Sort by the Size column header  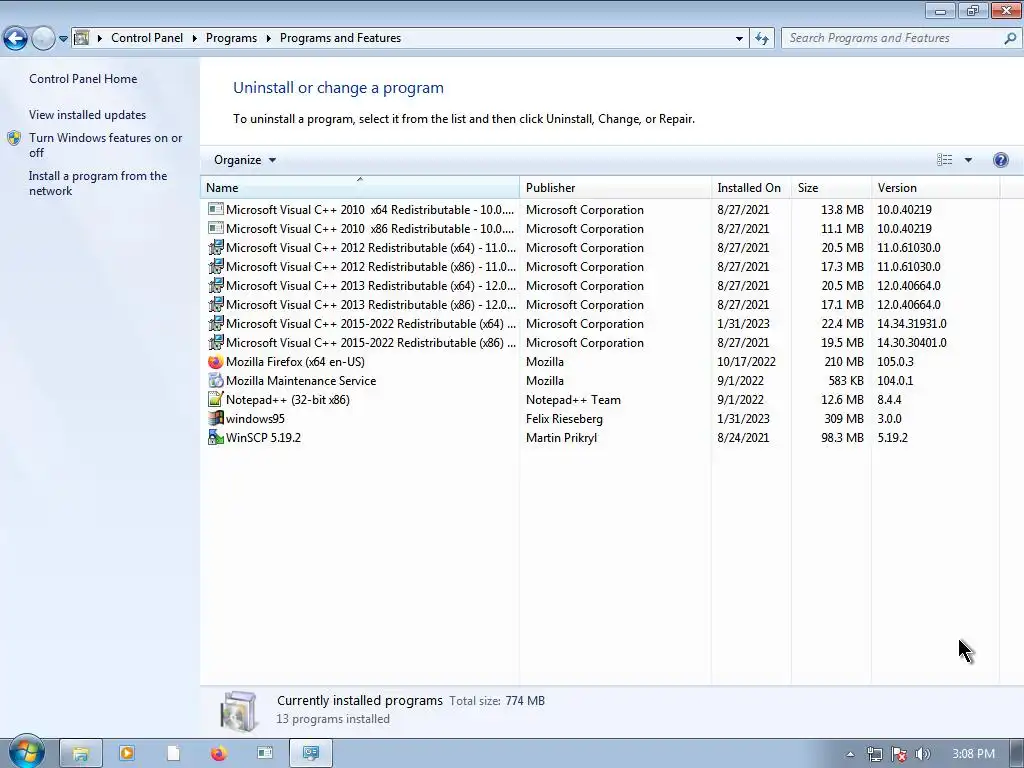pos(831,187)
